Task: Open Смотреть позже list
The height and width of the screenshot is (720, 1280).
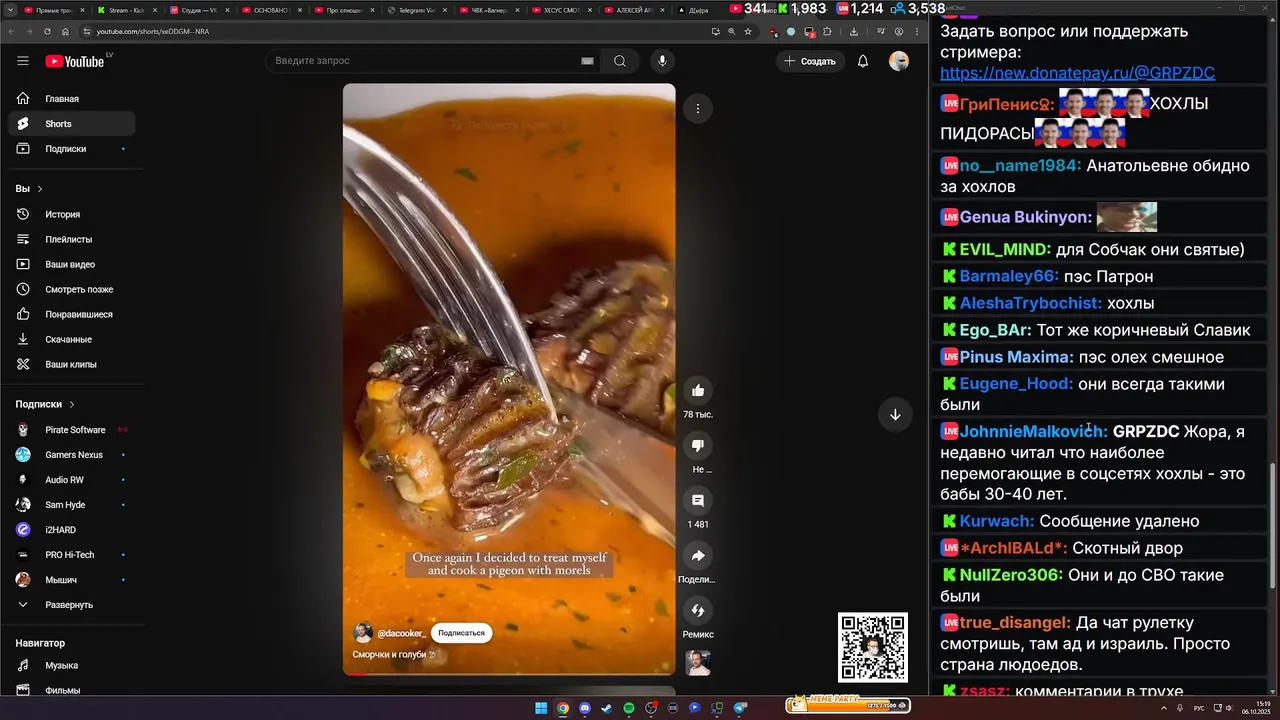Action: 71,289
